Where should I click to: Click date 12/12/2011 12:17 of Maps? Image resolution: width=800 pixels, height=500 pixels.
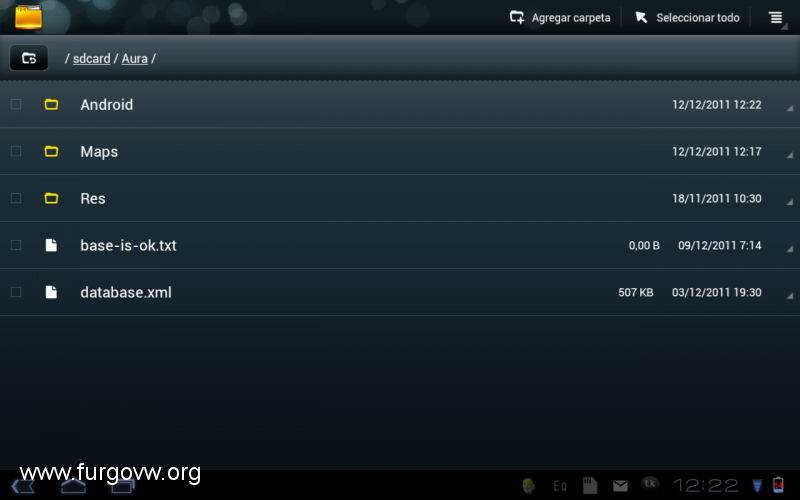(x=716, y=152)
